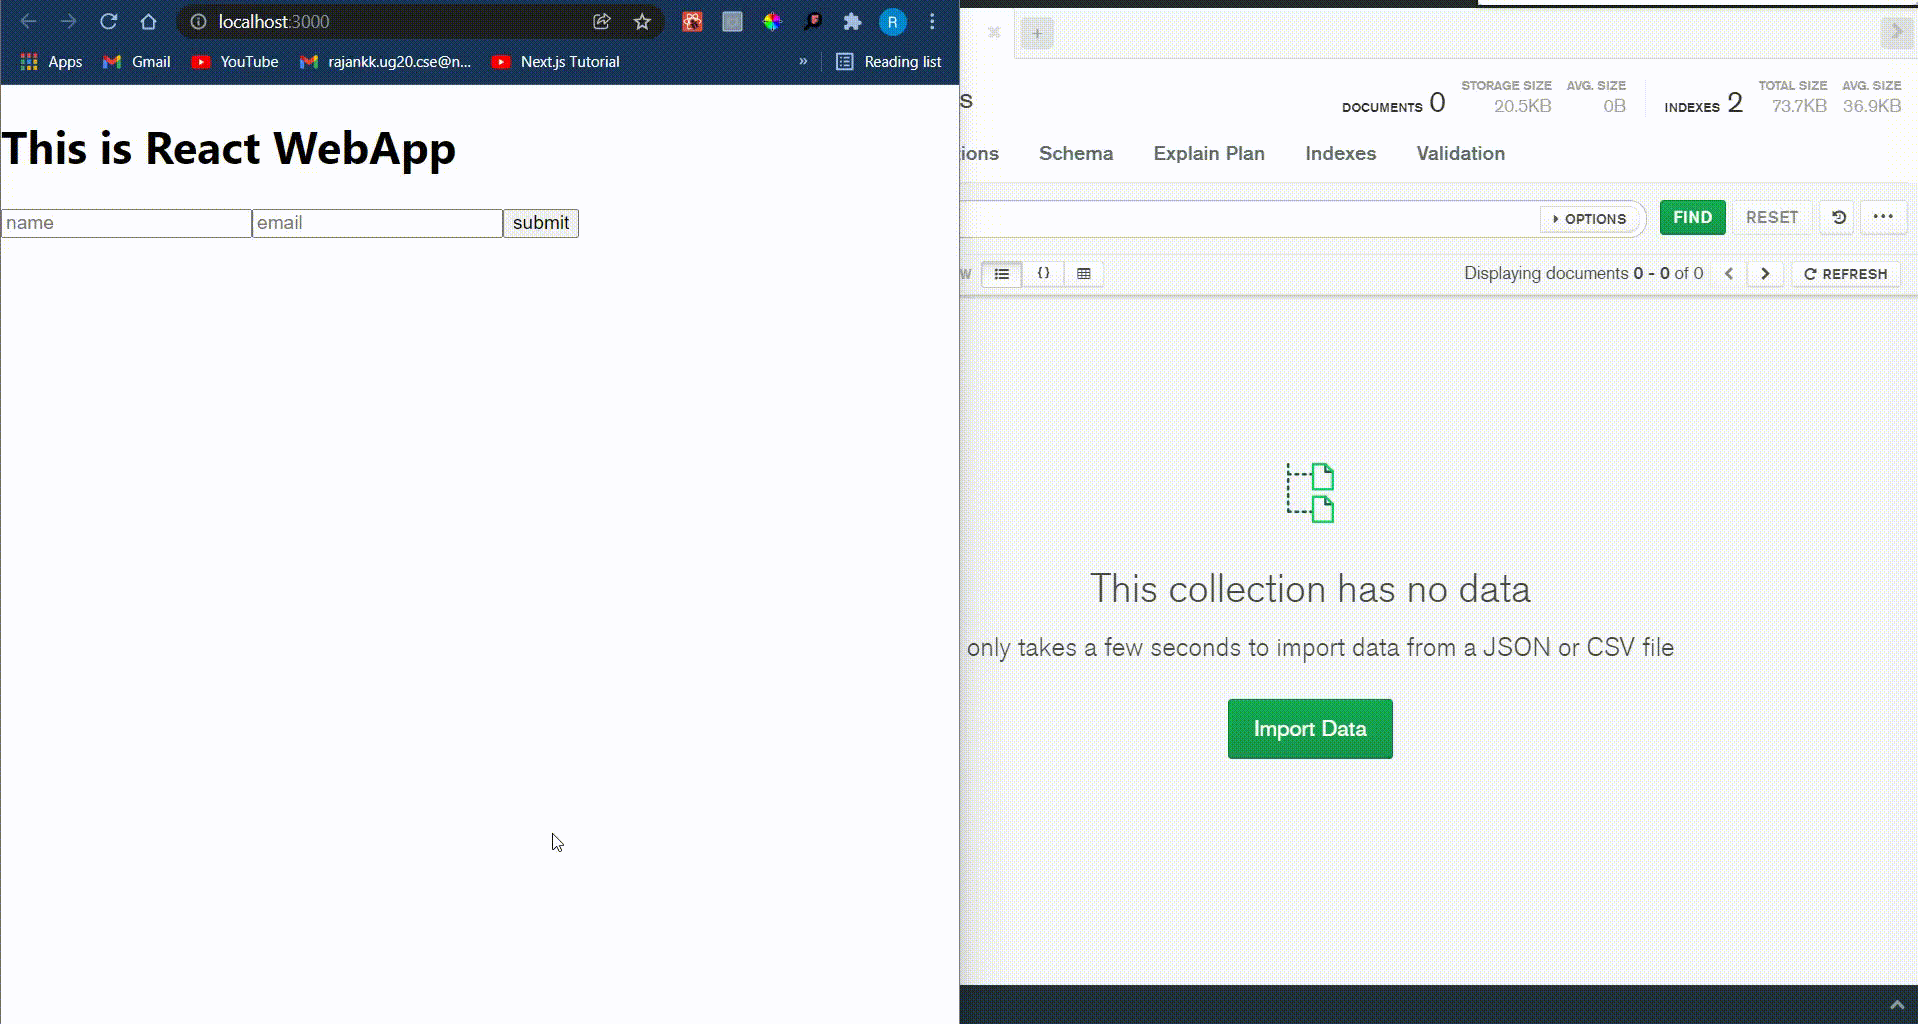This screenshot has height=1024, width=1918.
Task: Click the color wheel extension icon
Action: coord(772,21)
